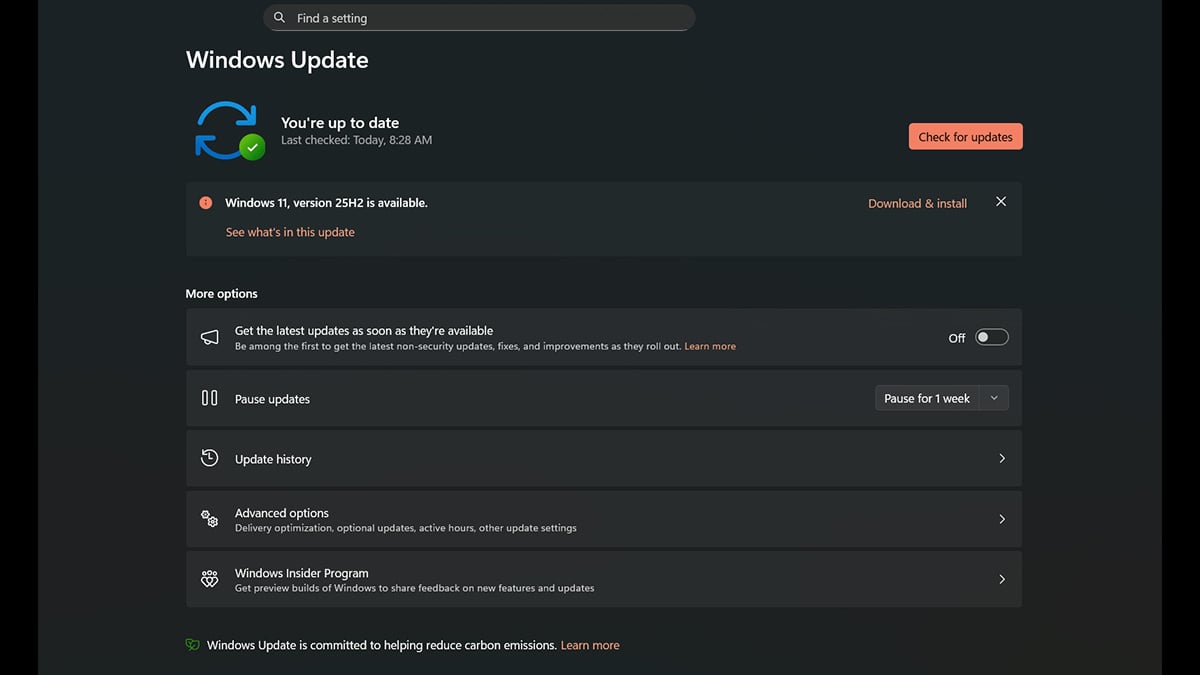Open "See what's in this update"
Viewport: 1200px width, 675px height.
289,231
